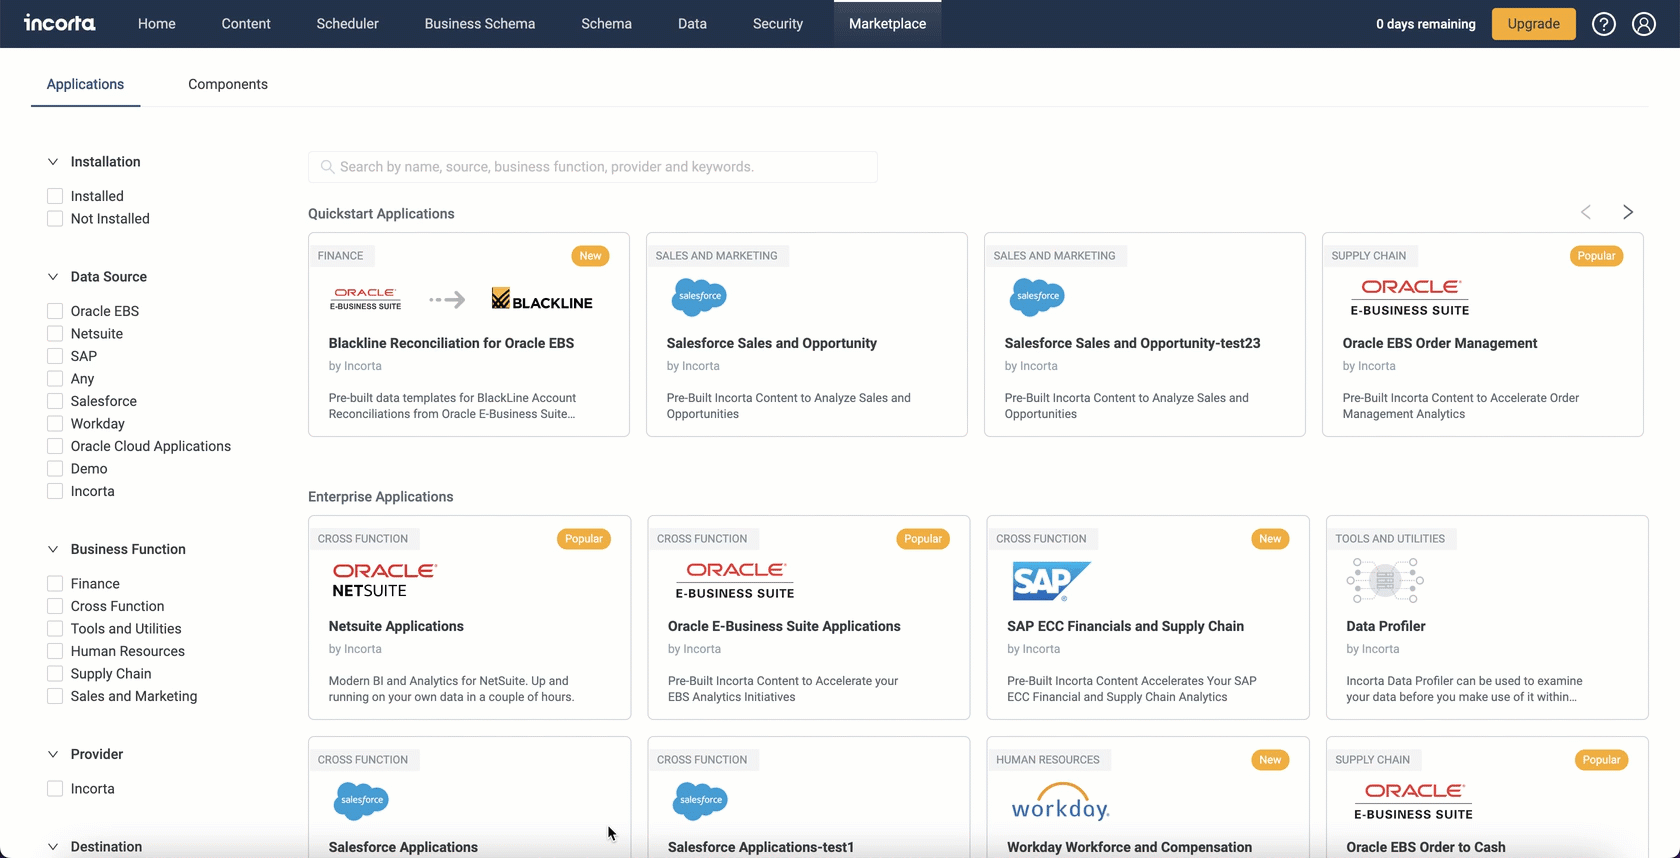Open Business Schema in navigation
This screenshot has height=858, width=1680.
480,24
